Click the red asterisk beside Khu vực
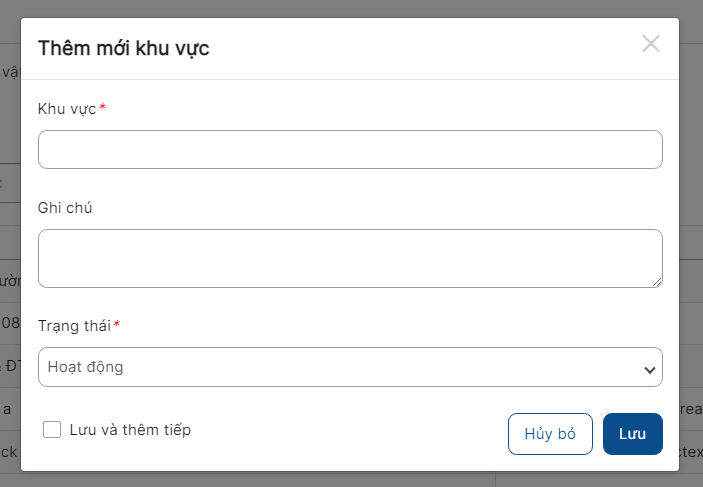The width and height of the screenshot is (703, 487). pyautogui.click(x=102, y=107)
